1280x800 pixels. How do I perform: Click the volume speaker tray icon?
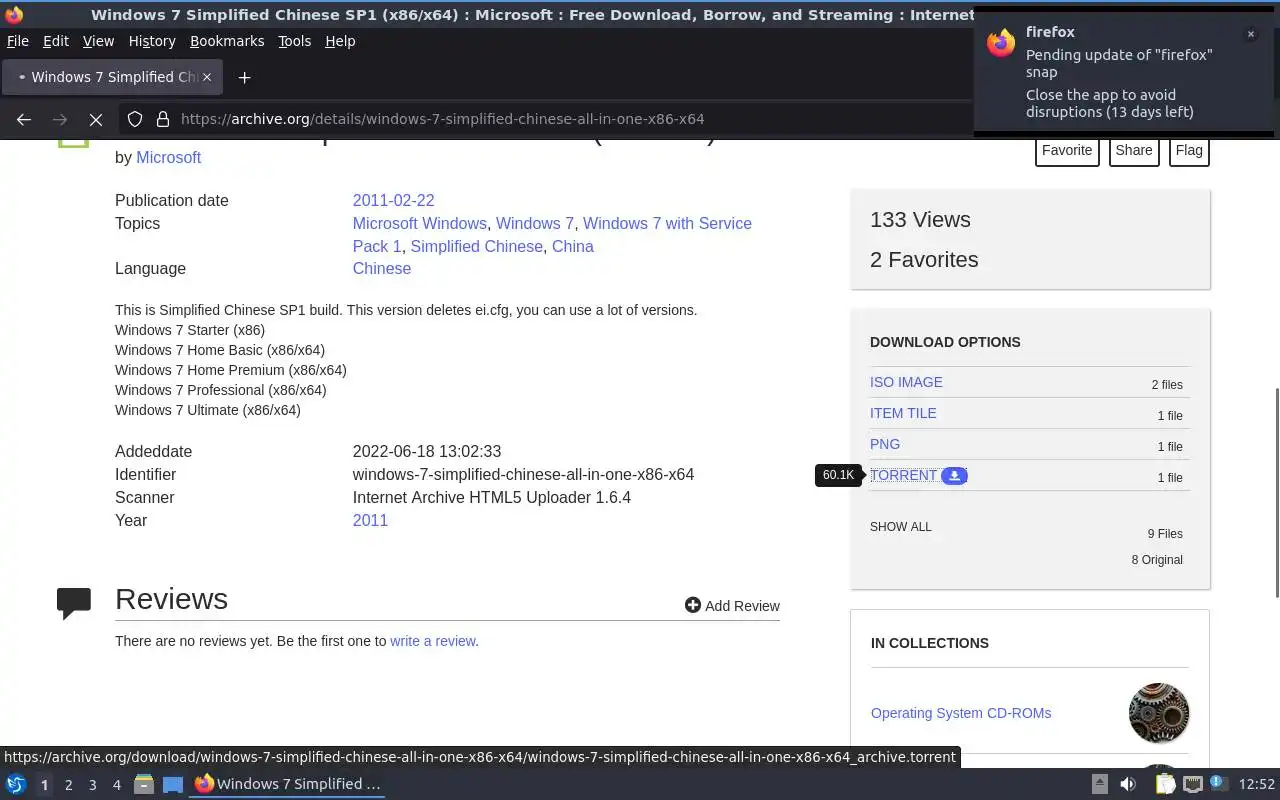point(1128,784)
